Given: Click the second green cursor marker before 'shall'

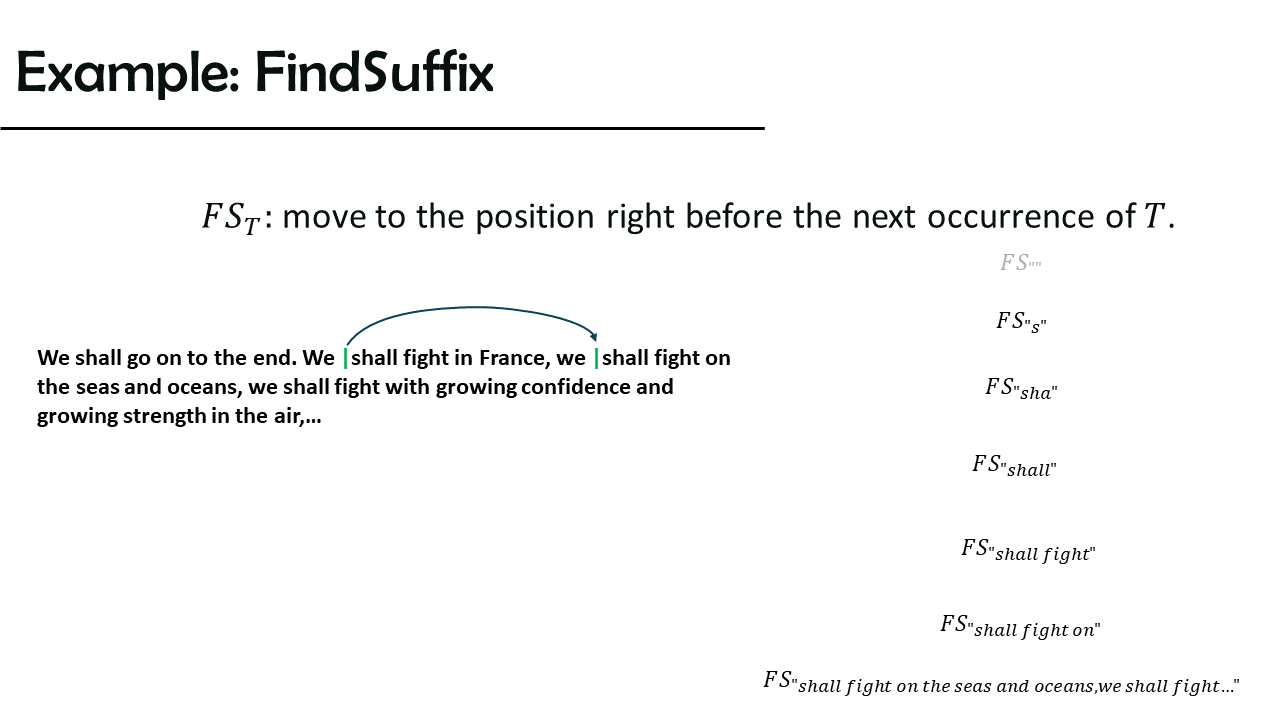Looking at the screenshot, I should click(x=597, y=358).
